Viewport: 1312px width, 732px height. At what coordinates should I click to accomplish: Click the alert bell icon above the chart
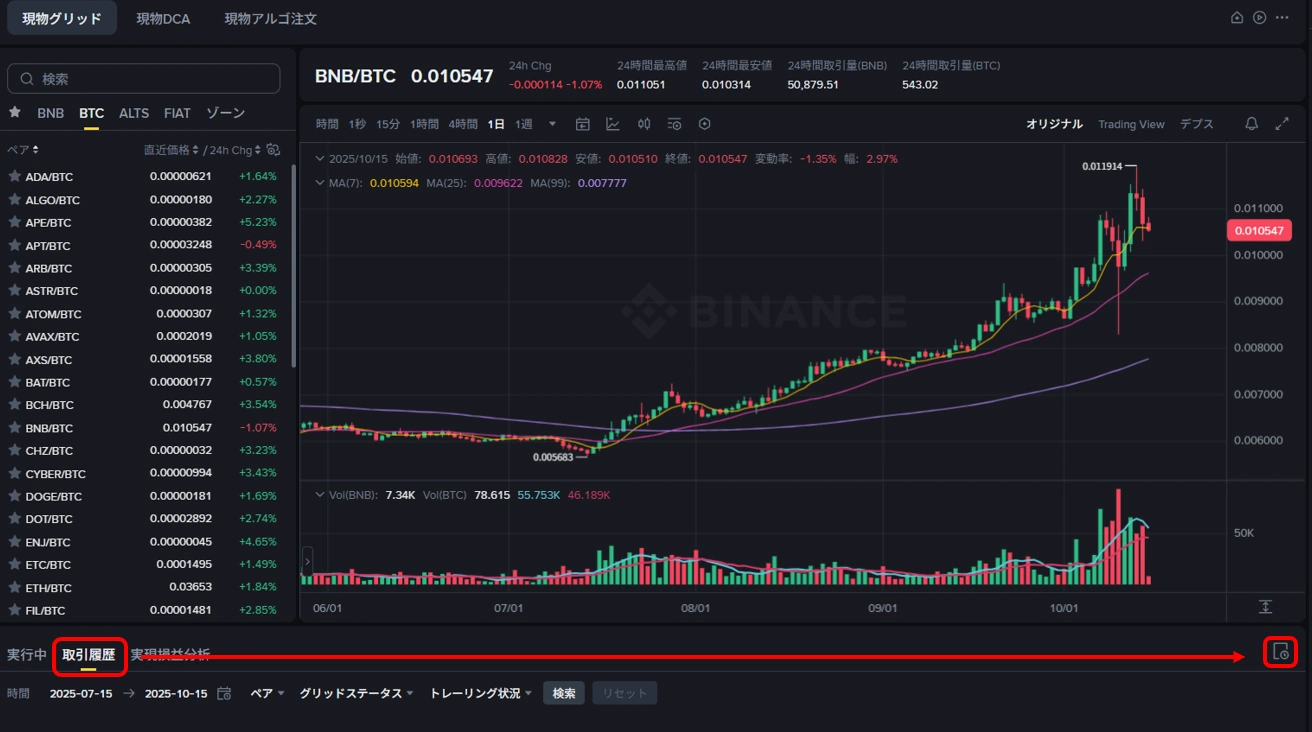click(1251, 123)
